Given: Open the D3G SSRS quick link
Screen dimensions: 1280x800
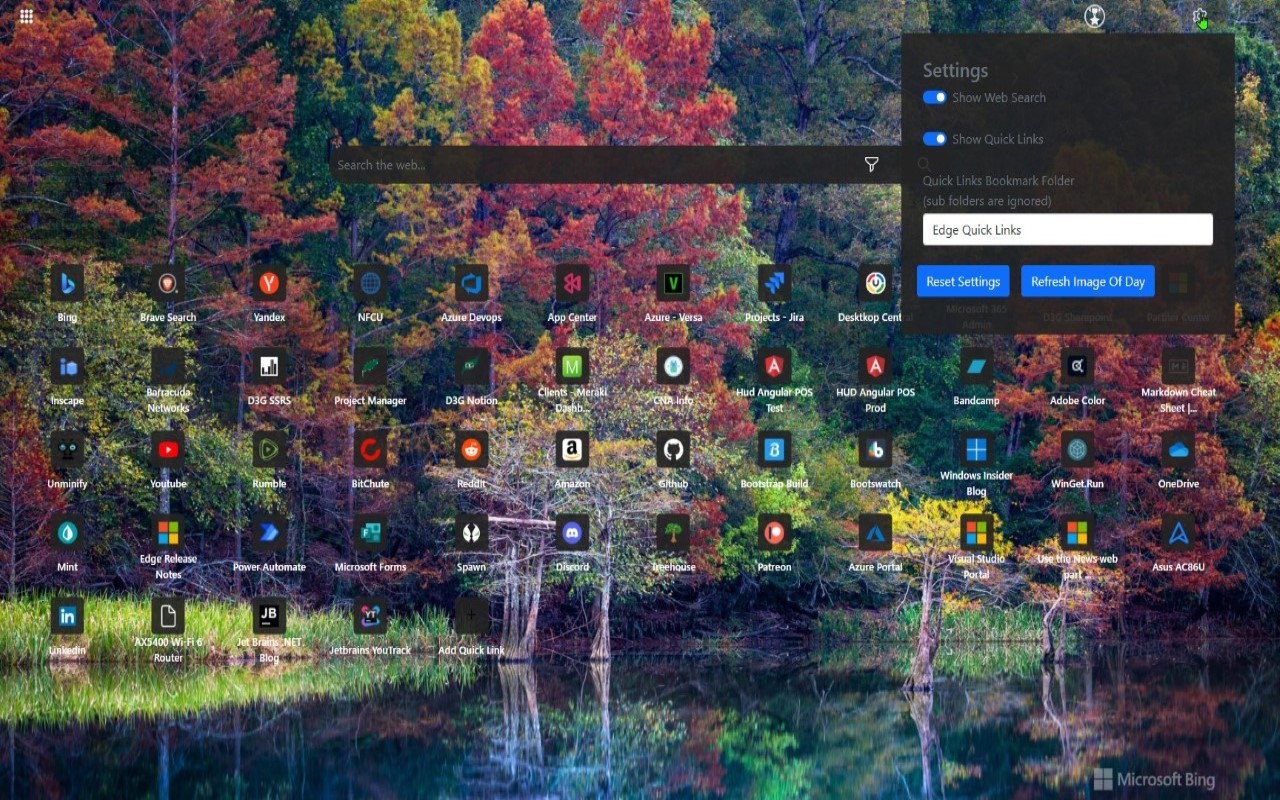Looking at the screenshot, I should click(269, 366).
